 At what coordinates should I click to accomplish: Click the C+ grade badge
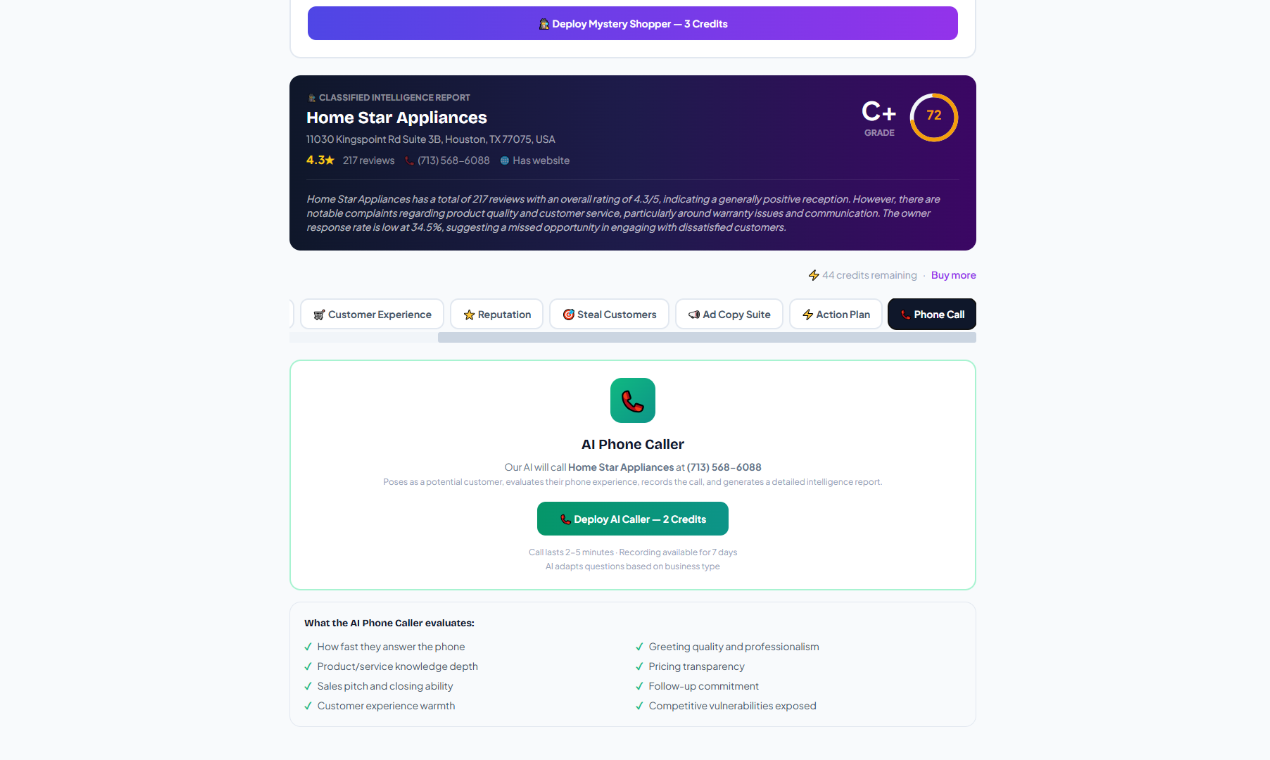coord(879,117)
